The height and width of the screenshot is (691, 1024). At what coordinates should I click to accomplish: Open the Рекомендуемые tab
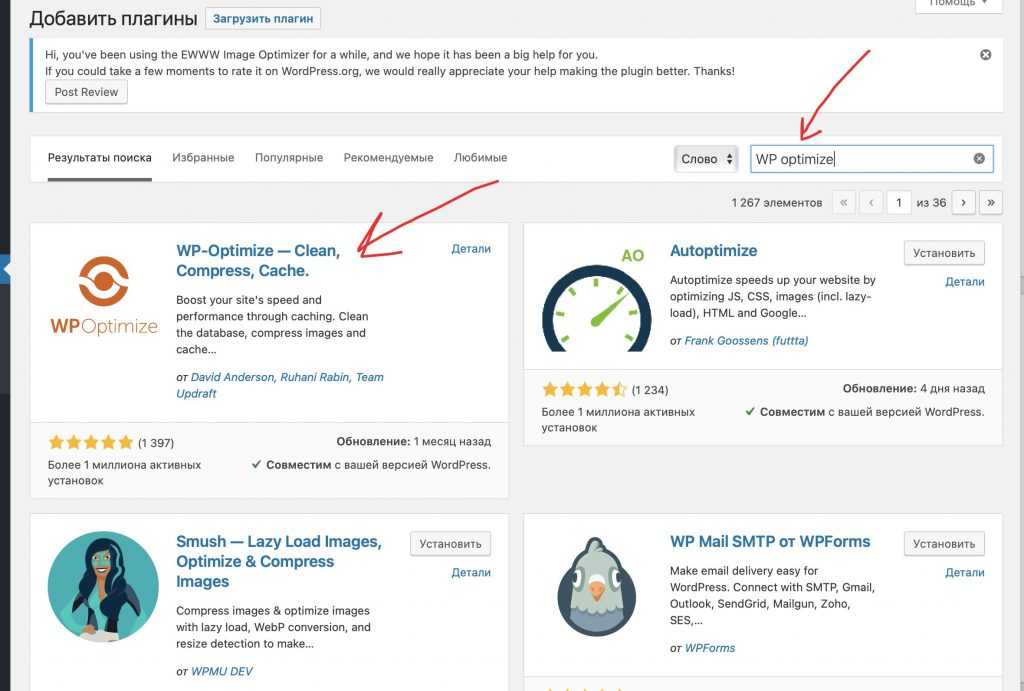(388, 158)
